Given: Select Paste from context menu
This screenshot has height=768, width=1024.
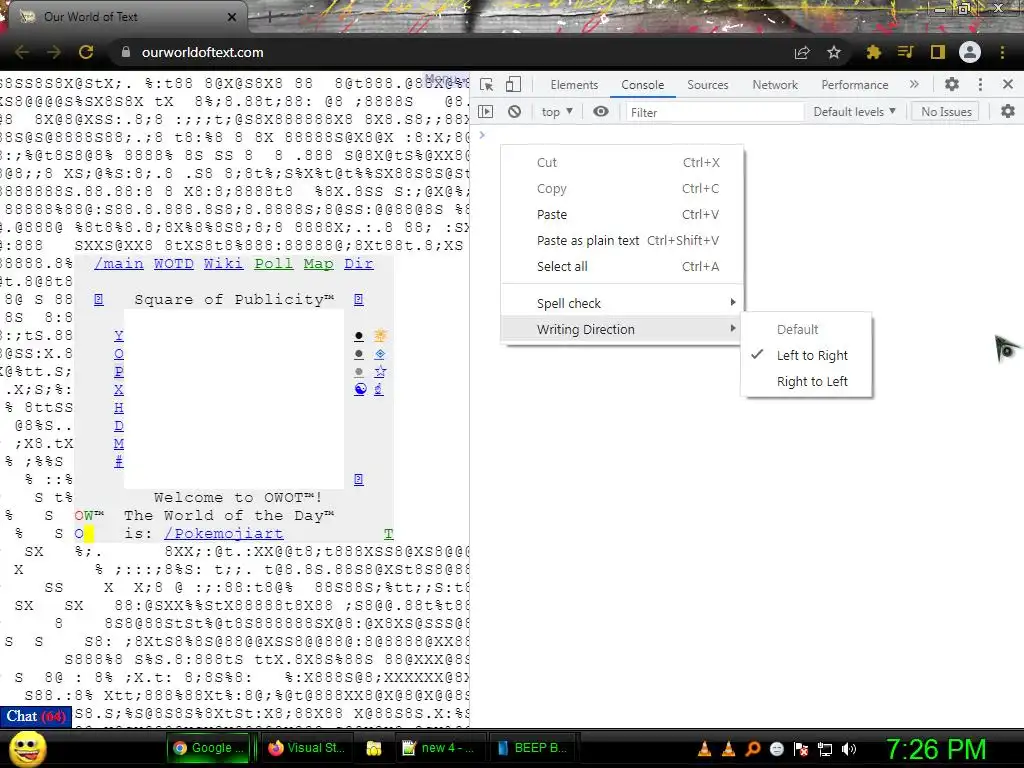Looking at the screenshot, I should (622, 214).
